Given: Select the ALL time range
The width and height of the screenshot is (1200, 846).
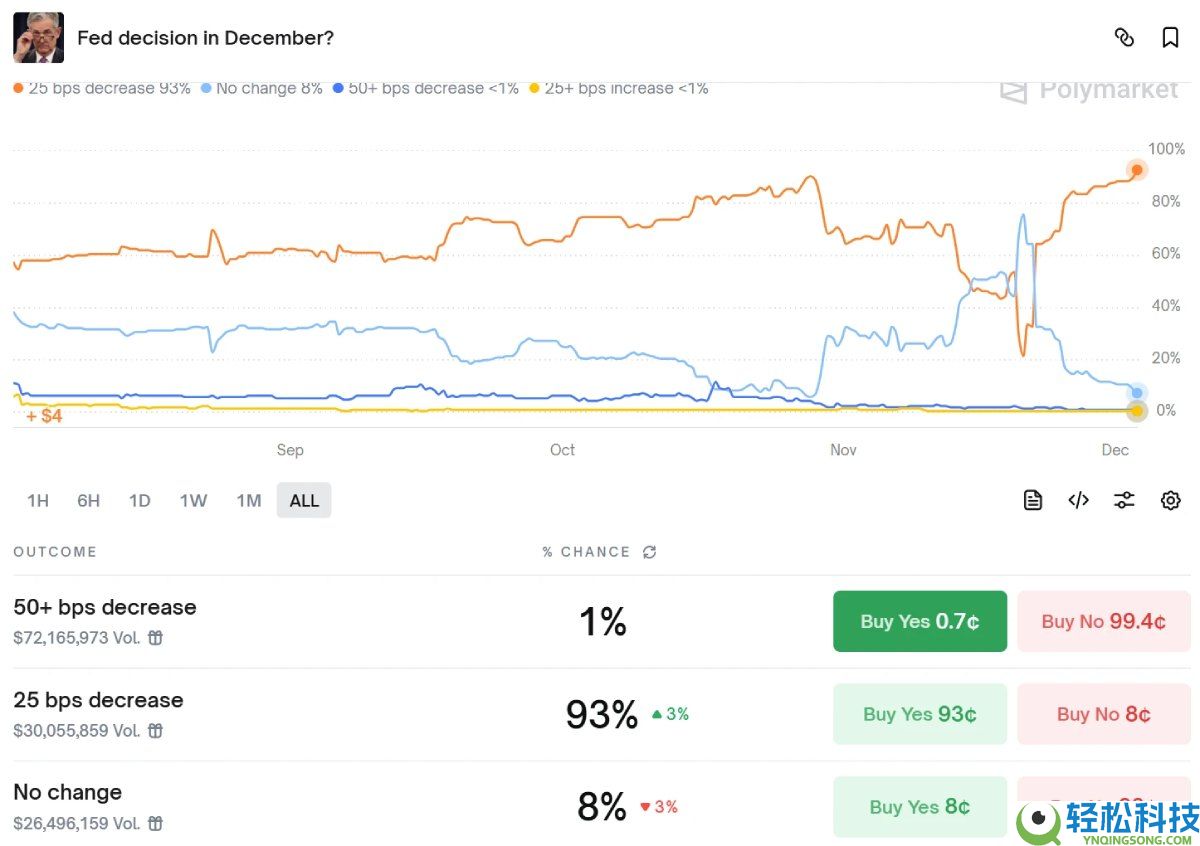Looking at the screenshot, I should [x=304, y=500].
